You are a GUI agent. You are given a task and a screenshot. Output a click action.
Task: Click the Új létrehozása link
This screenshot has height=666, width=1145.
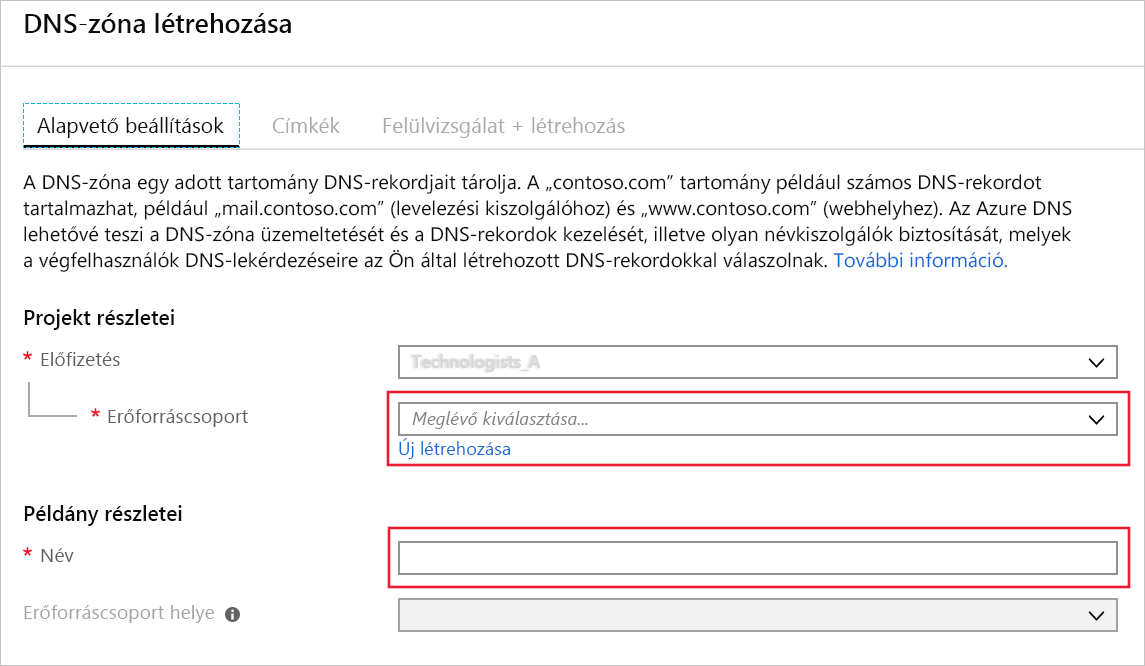pos(456,448)
